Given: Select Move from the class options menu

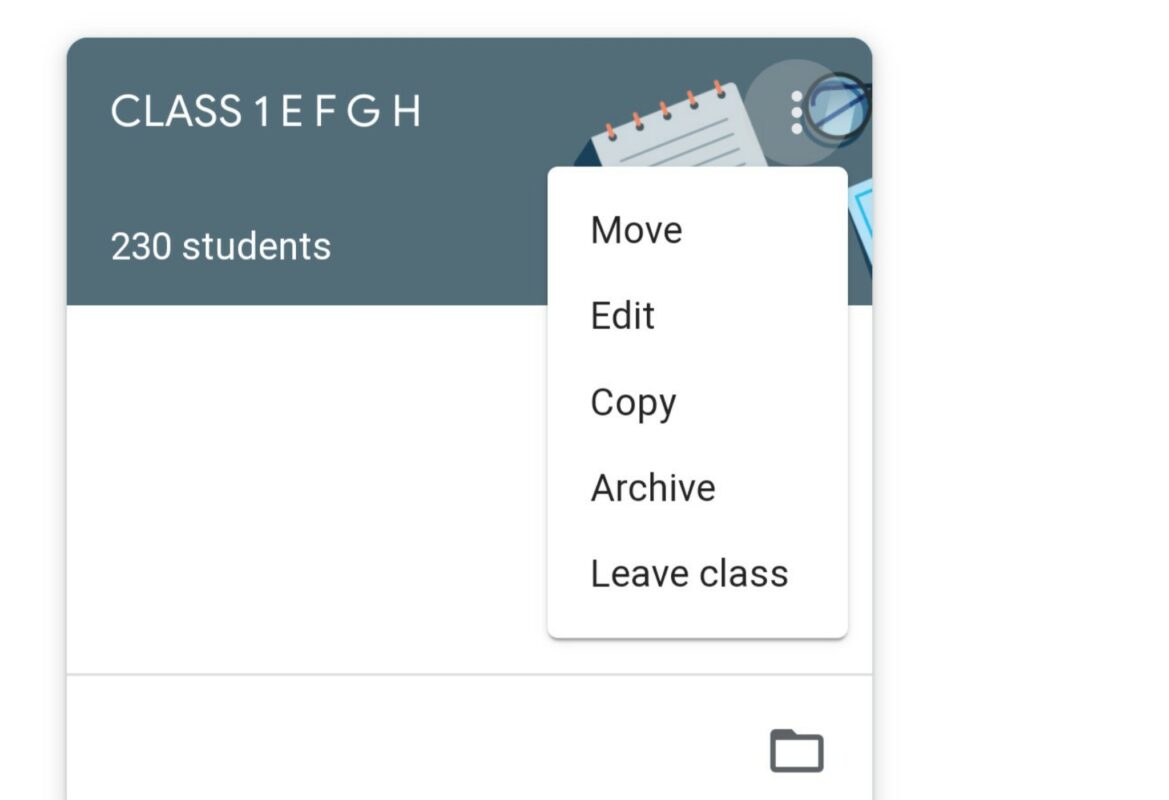Looking at the screenshot, I should [636, 229].
